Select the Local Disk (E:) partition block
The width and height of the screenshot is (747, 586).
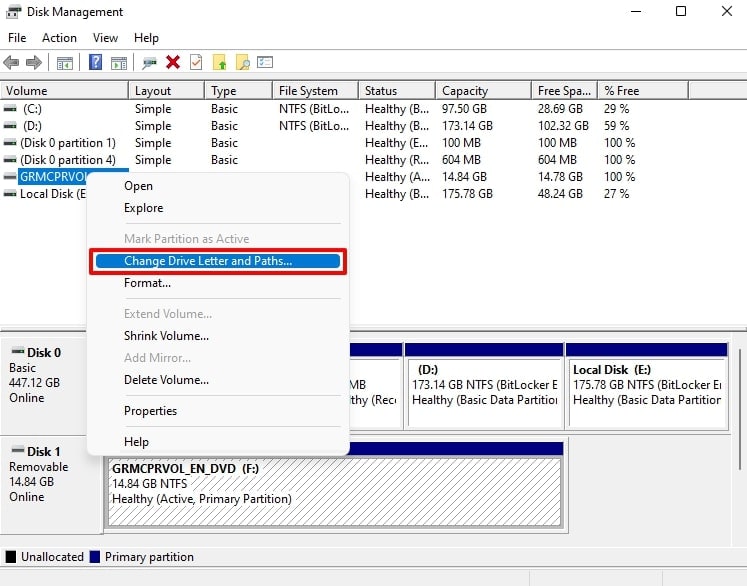tap(647, 385)
